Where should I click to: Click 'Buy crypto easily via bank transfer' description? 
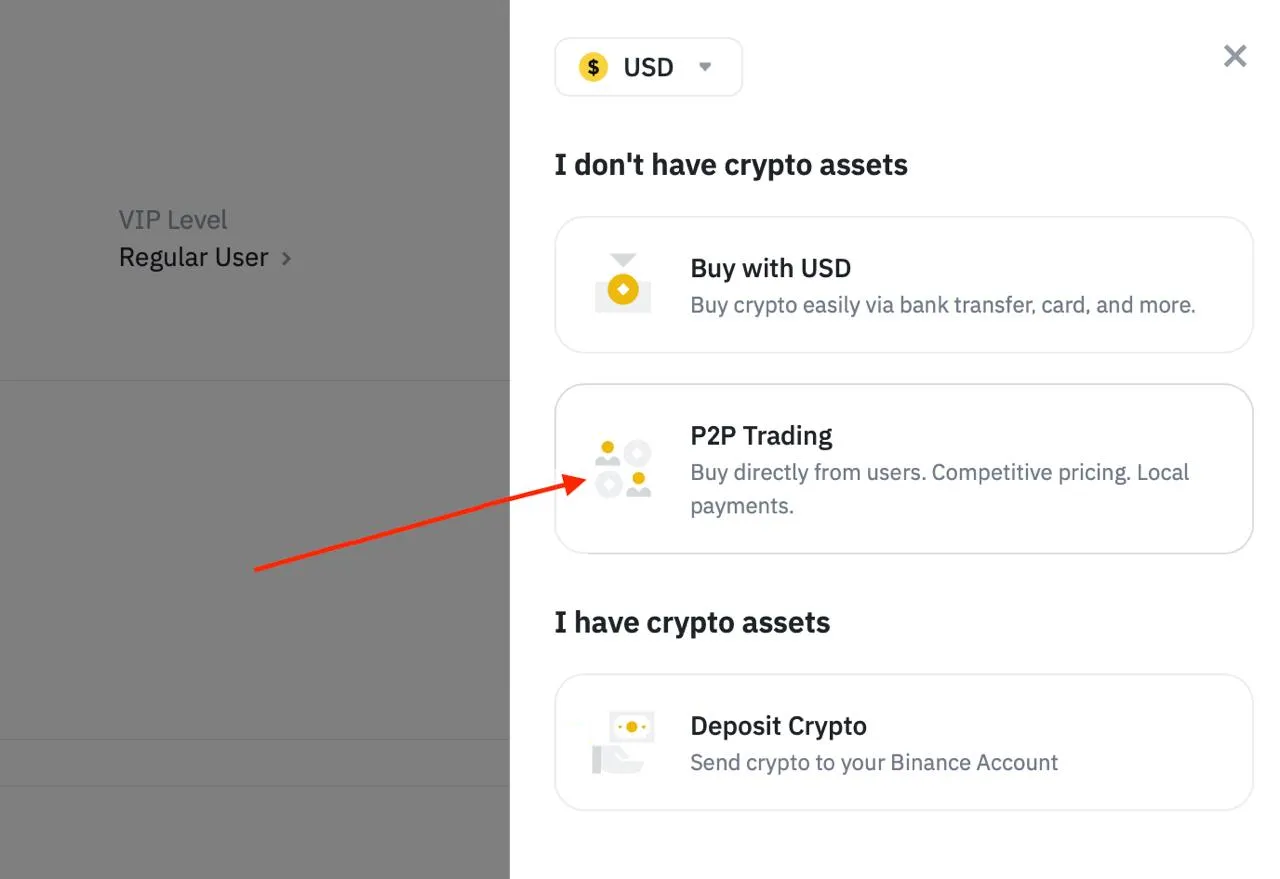pos(942,305)
